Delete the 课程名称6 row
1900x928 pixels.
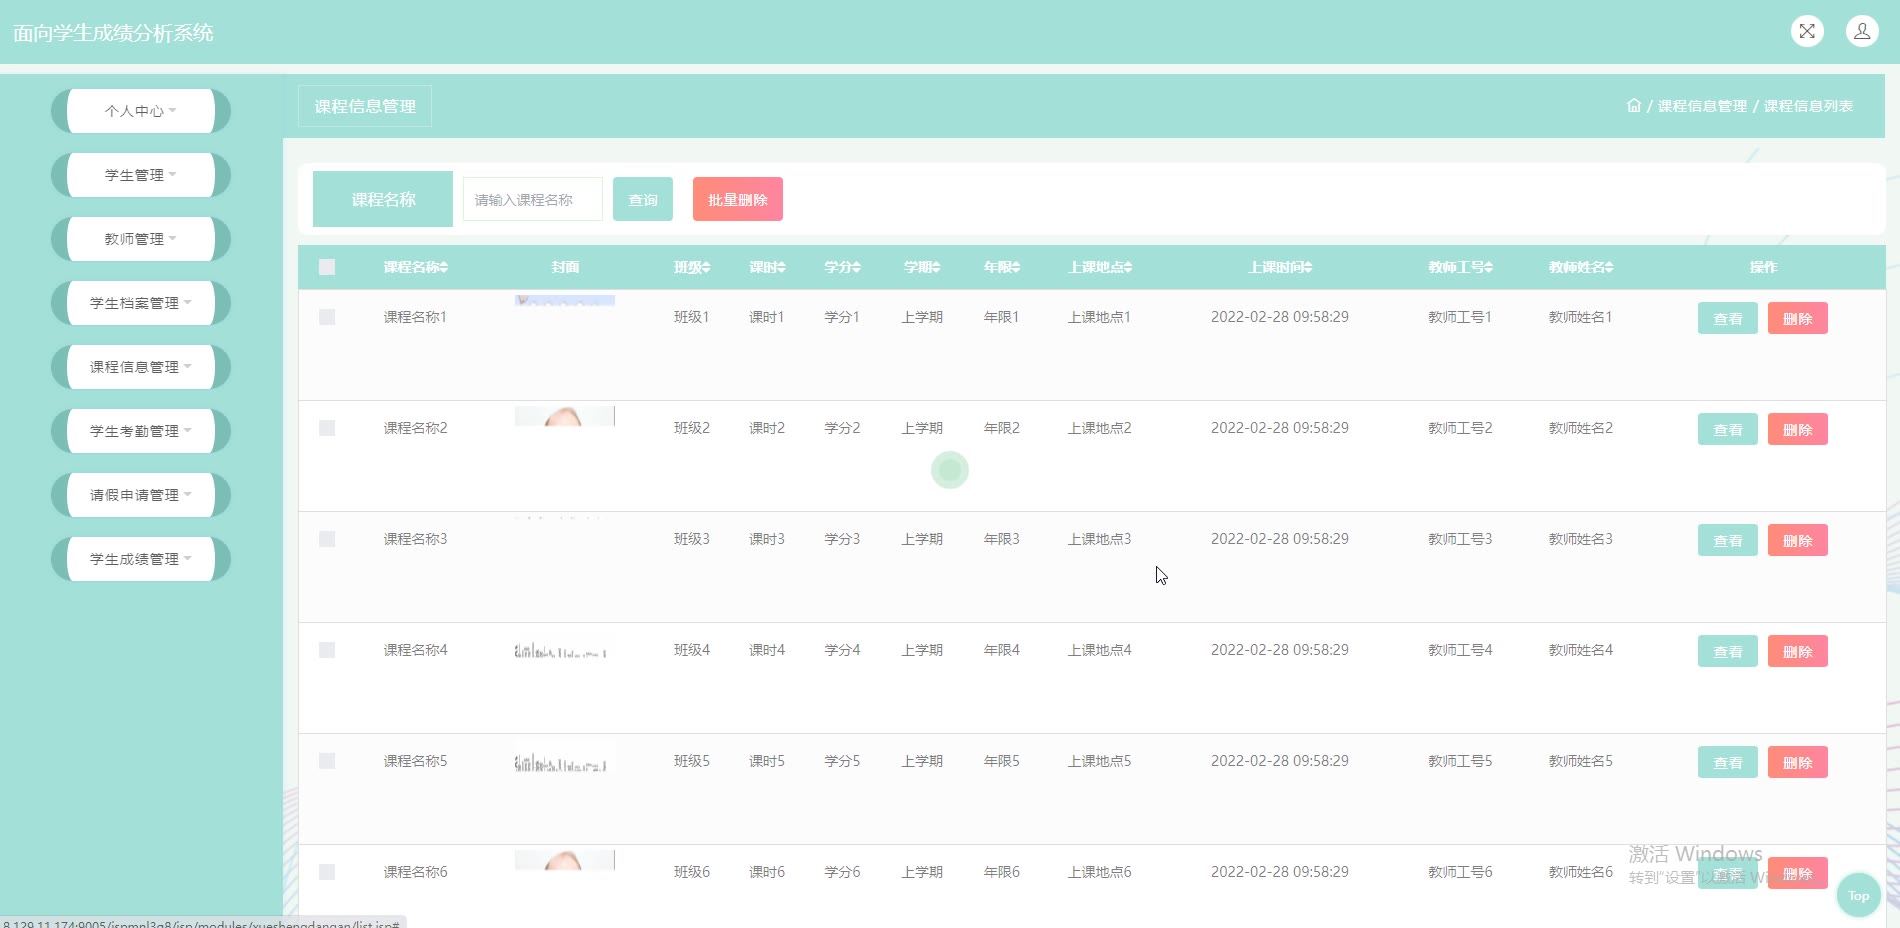1798,873
